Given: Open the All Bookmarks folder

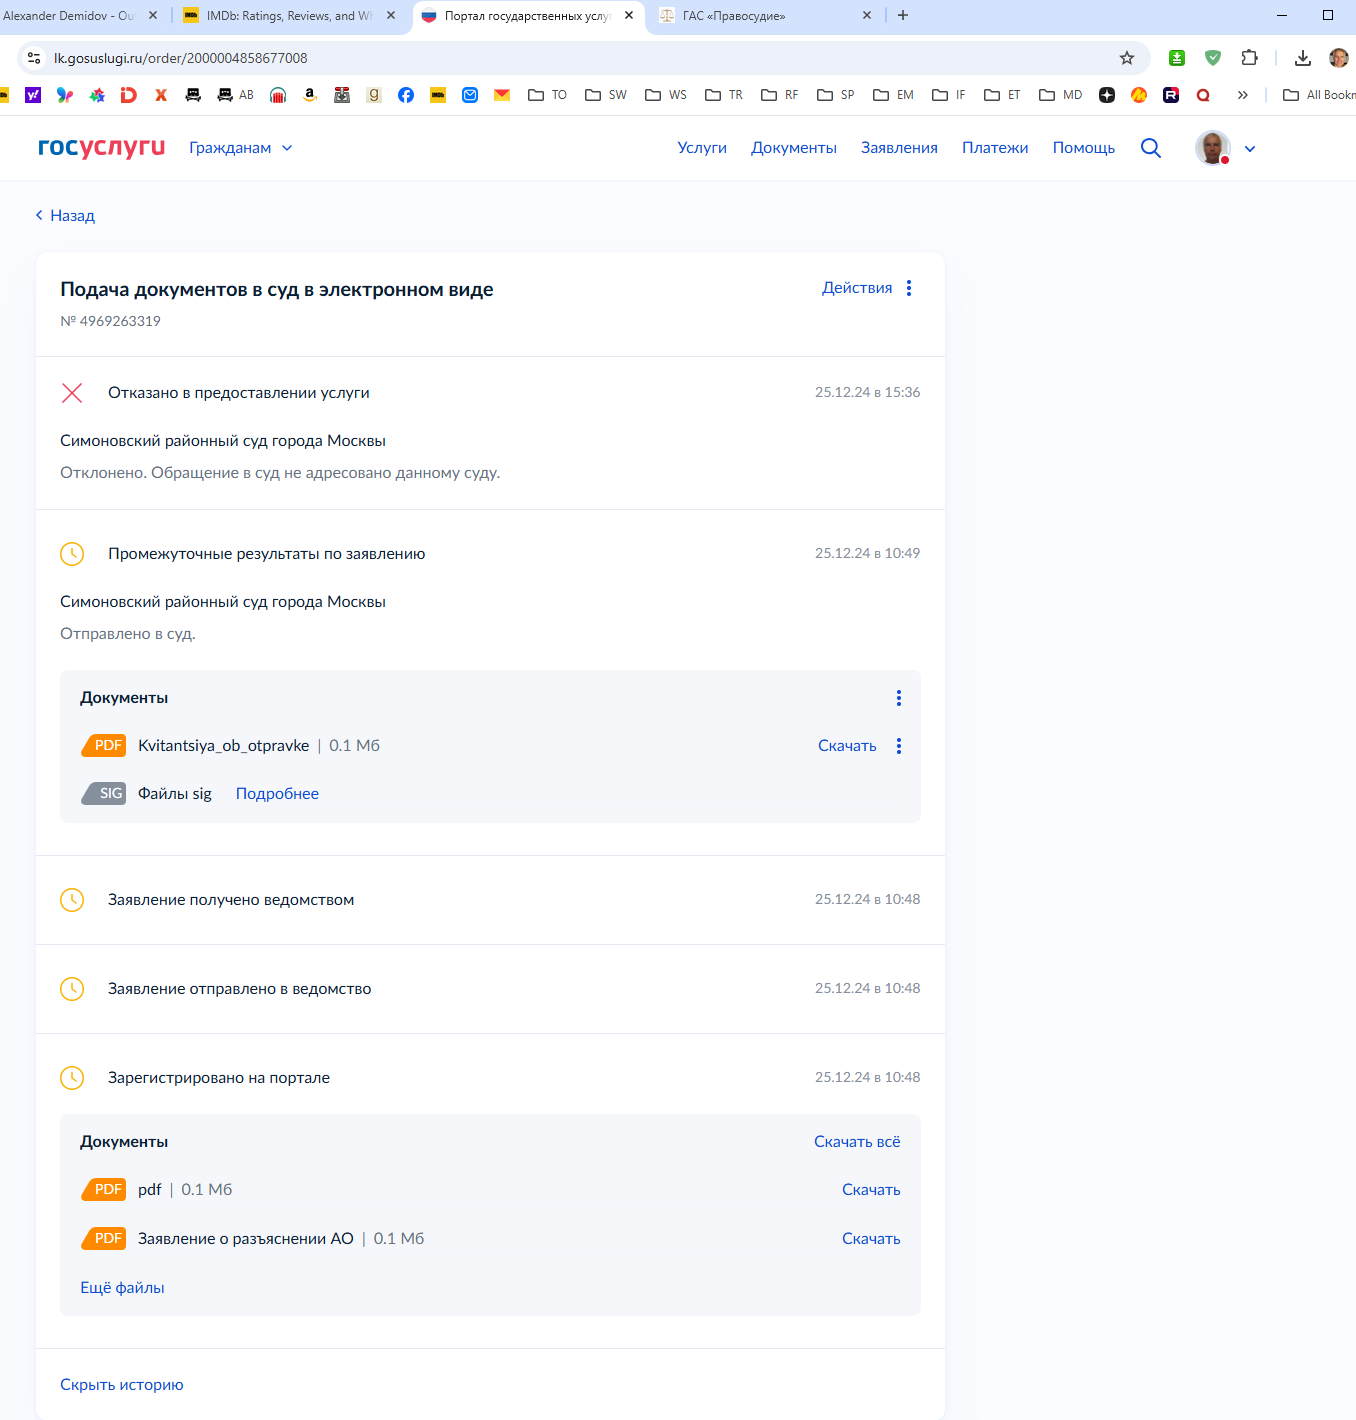Looking at the screenshot, I should (1319, 95).
